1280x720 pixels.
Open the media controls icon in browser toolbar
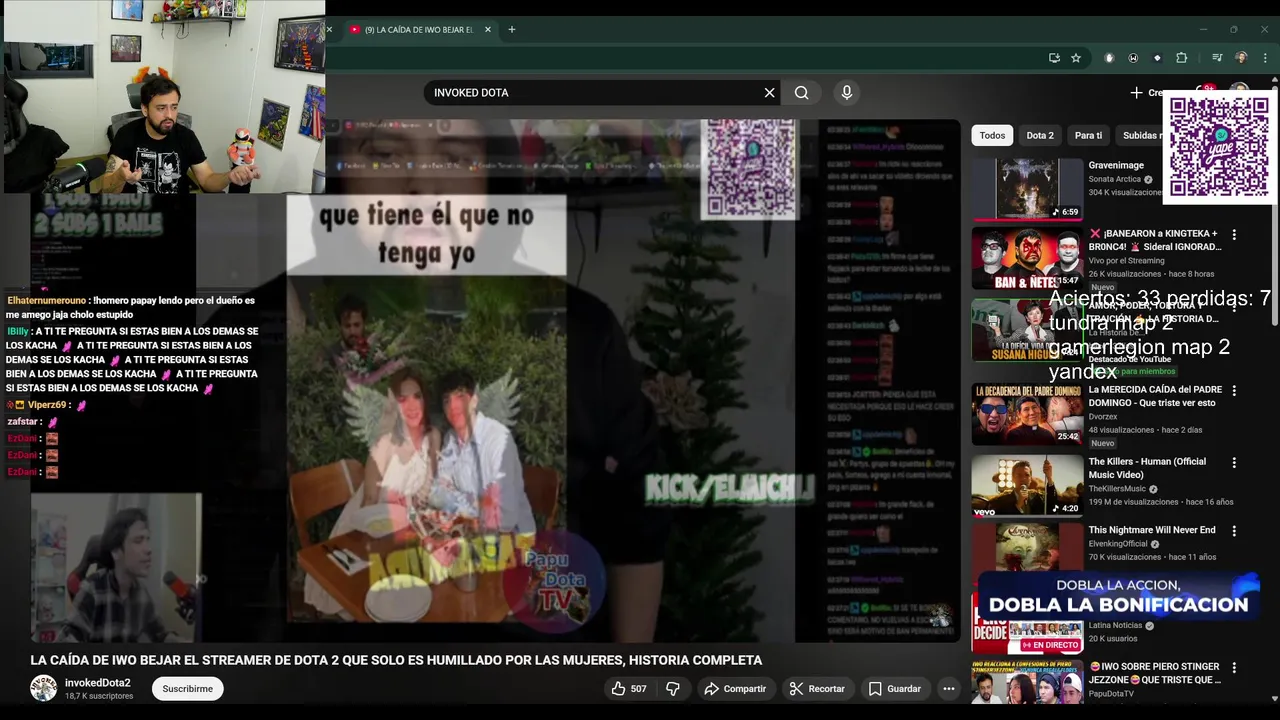1217,58
